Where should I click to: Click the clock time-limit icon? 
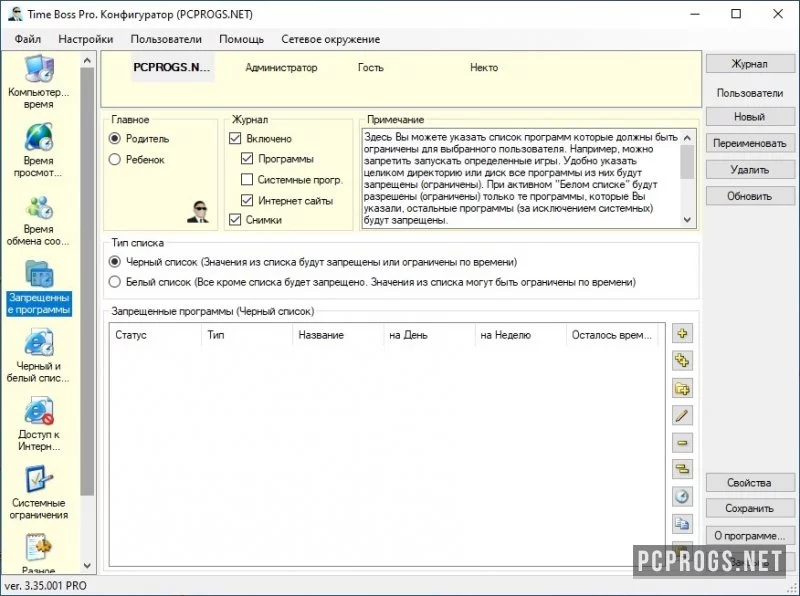pos(682,496)
